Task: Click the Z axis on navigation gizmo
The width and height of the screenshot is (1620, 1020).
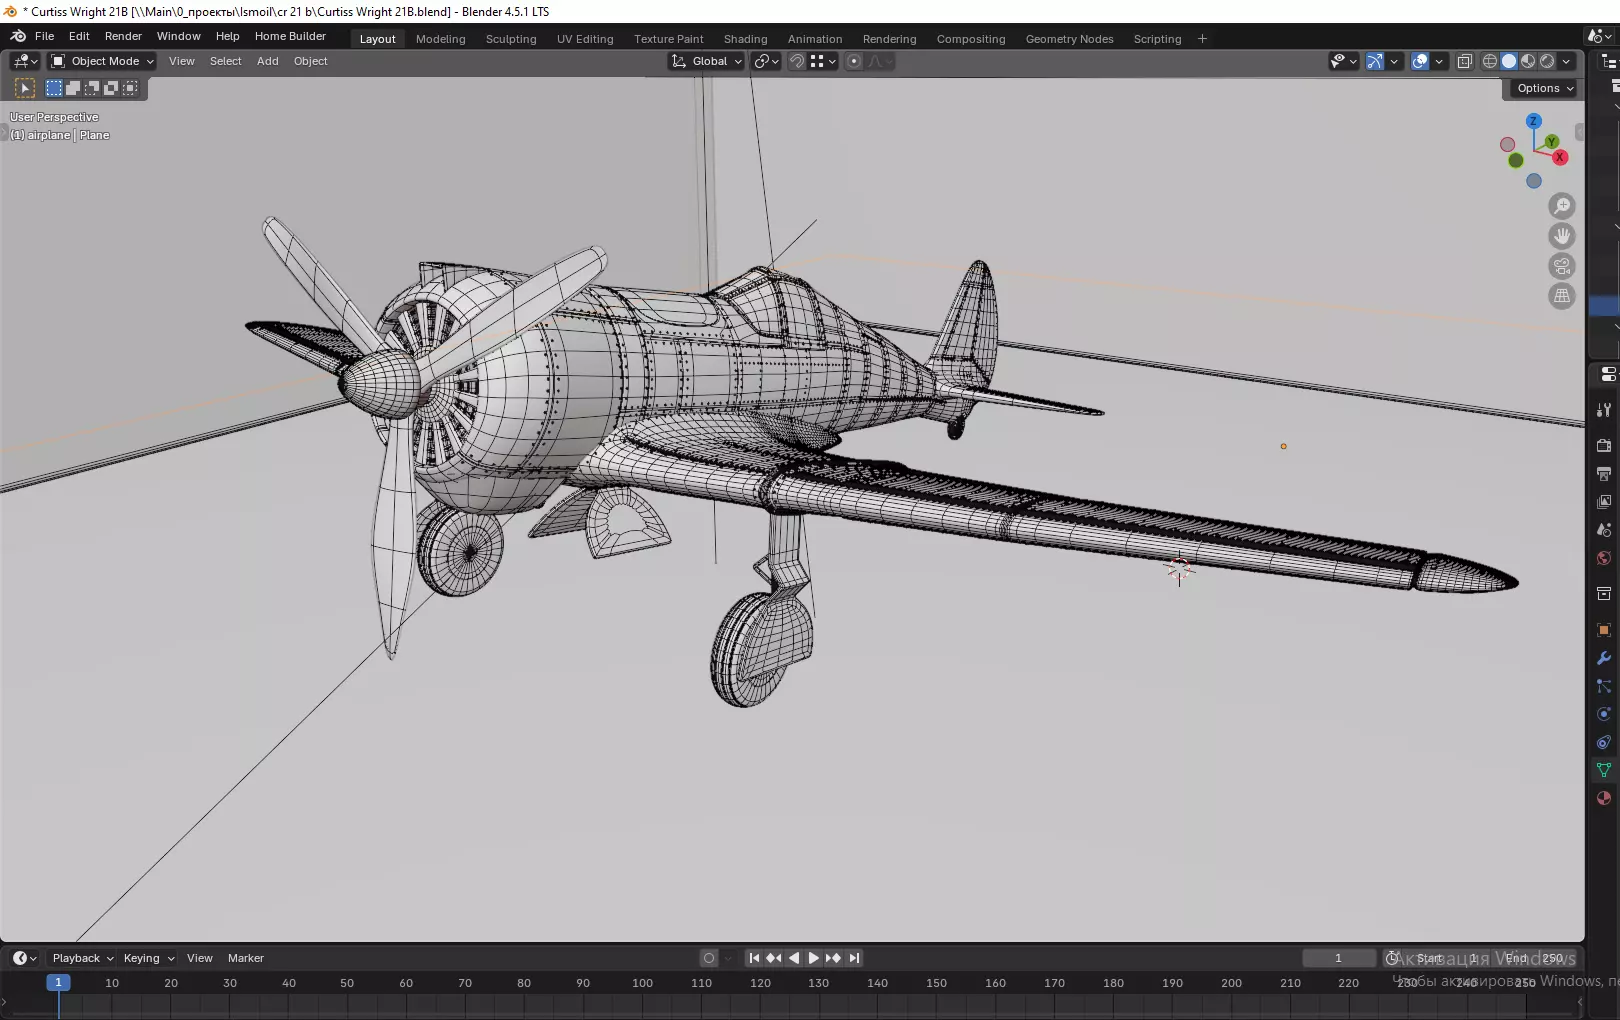Action: [1533, 121]
